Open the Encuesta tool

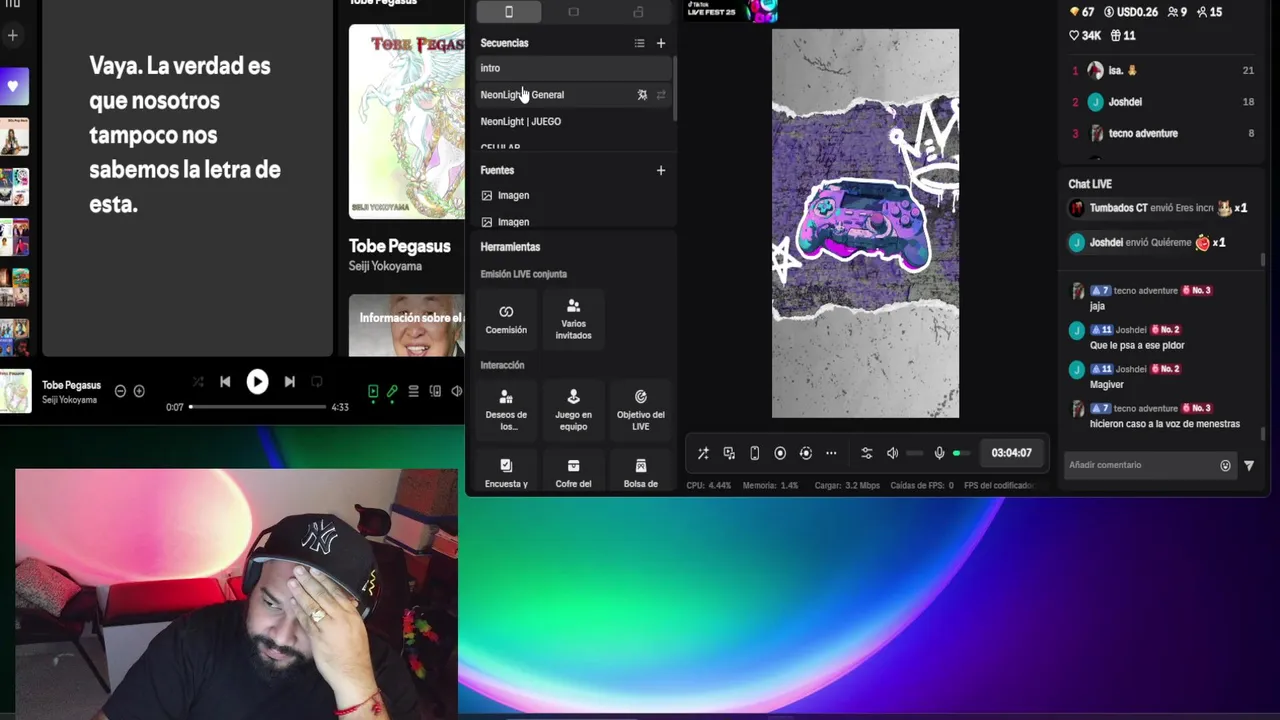click(506, 472)
